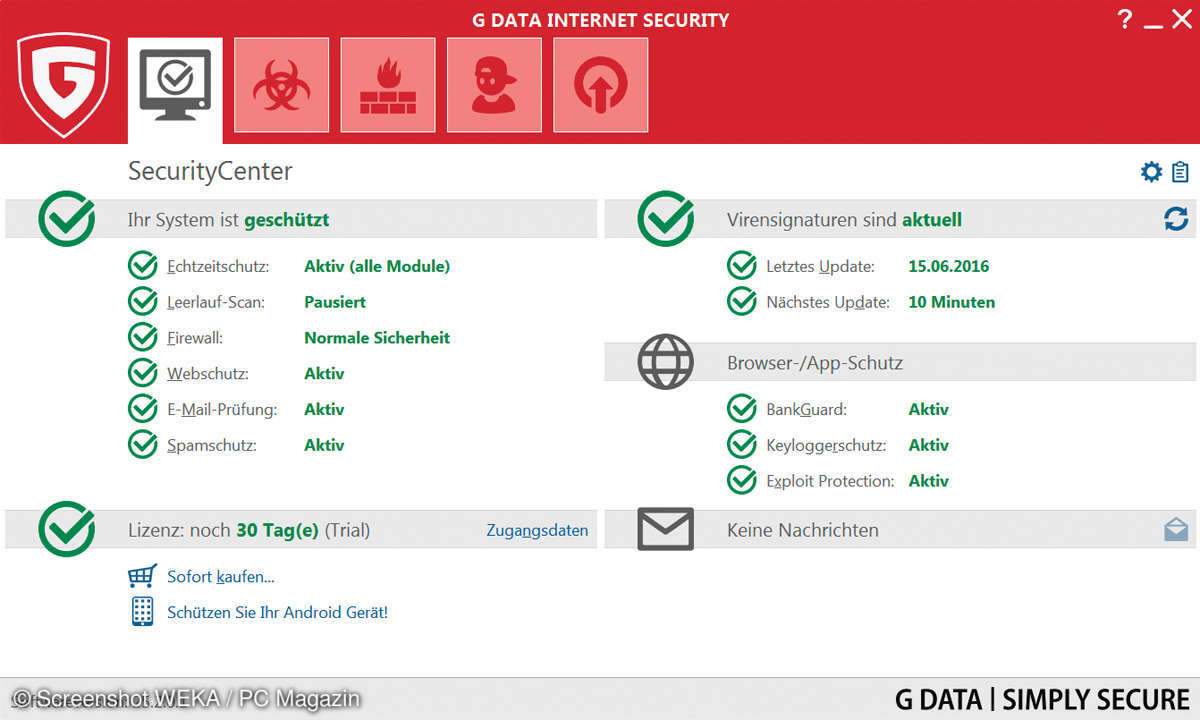This screenshot has height=720, width=1200.
Task: Click the globe Browser-/App-Schutz icon
Action: click(665, 362)
